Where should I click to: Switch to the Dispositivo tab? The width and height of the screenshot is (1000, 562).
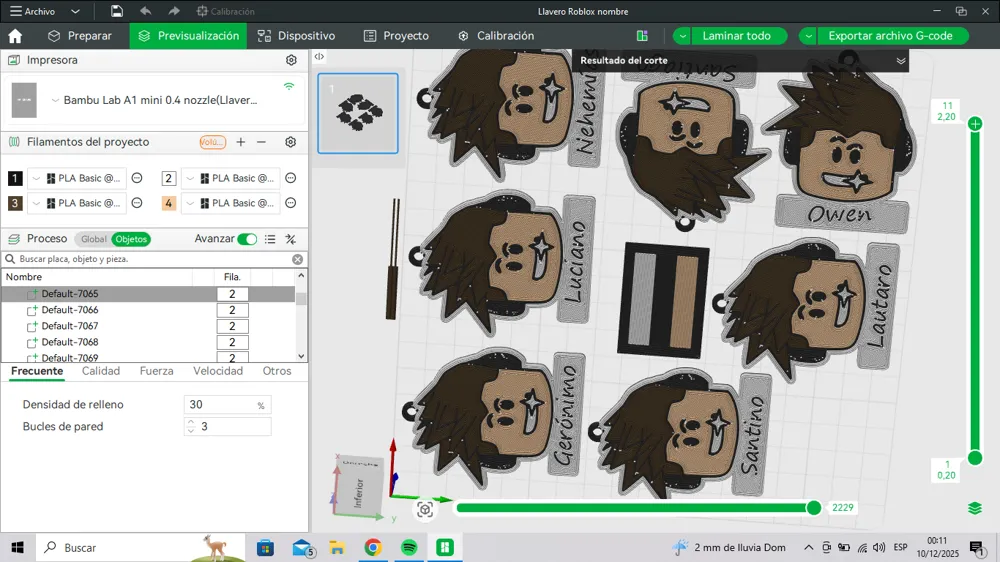coord(297,36)
